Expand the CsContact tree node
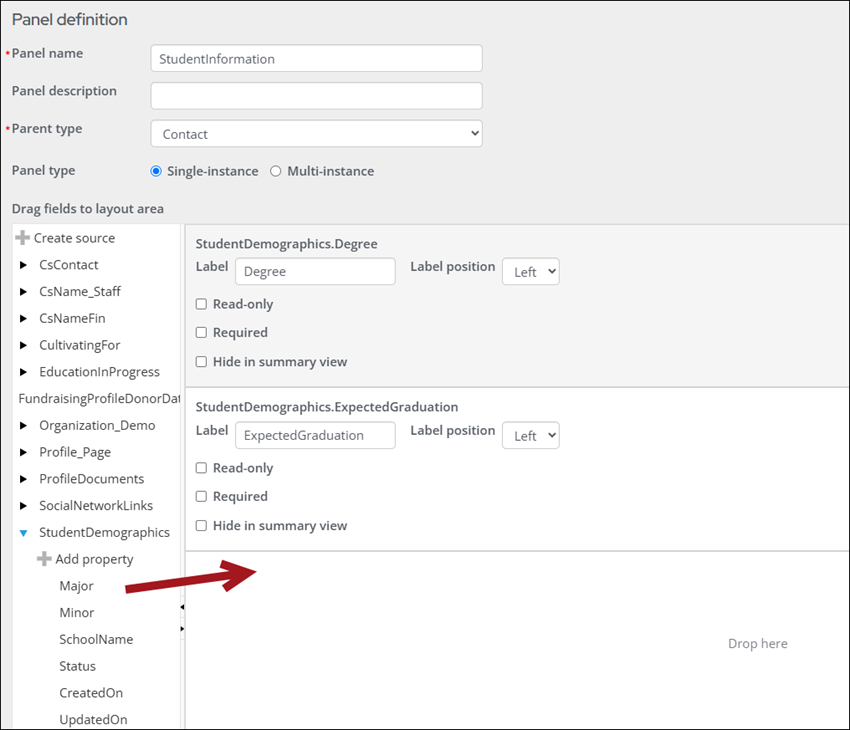 click(x=24, y=265)
